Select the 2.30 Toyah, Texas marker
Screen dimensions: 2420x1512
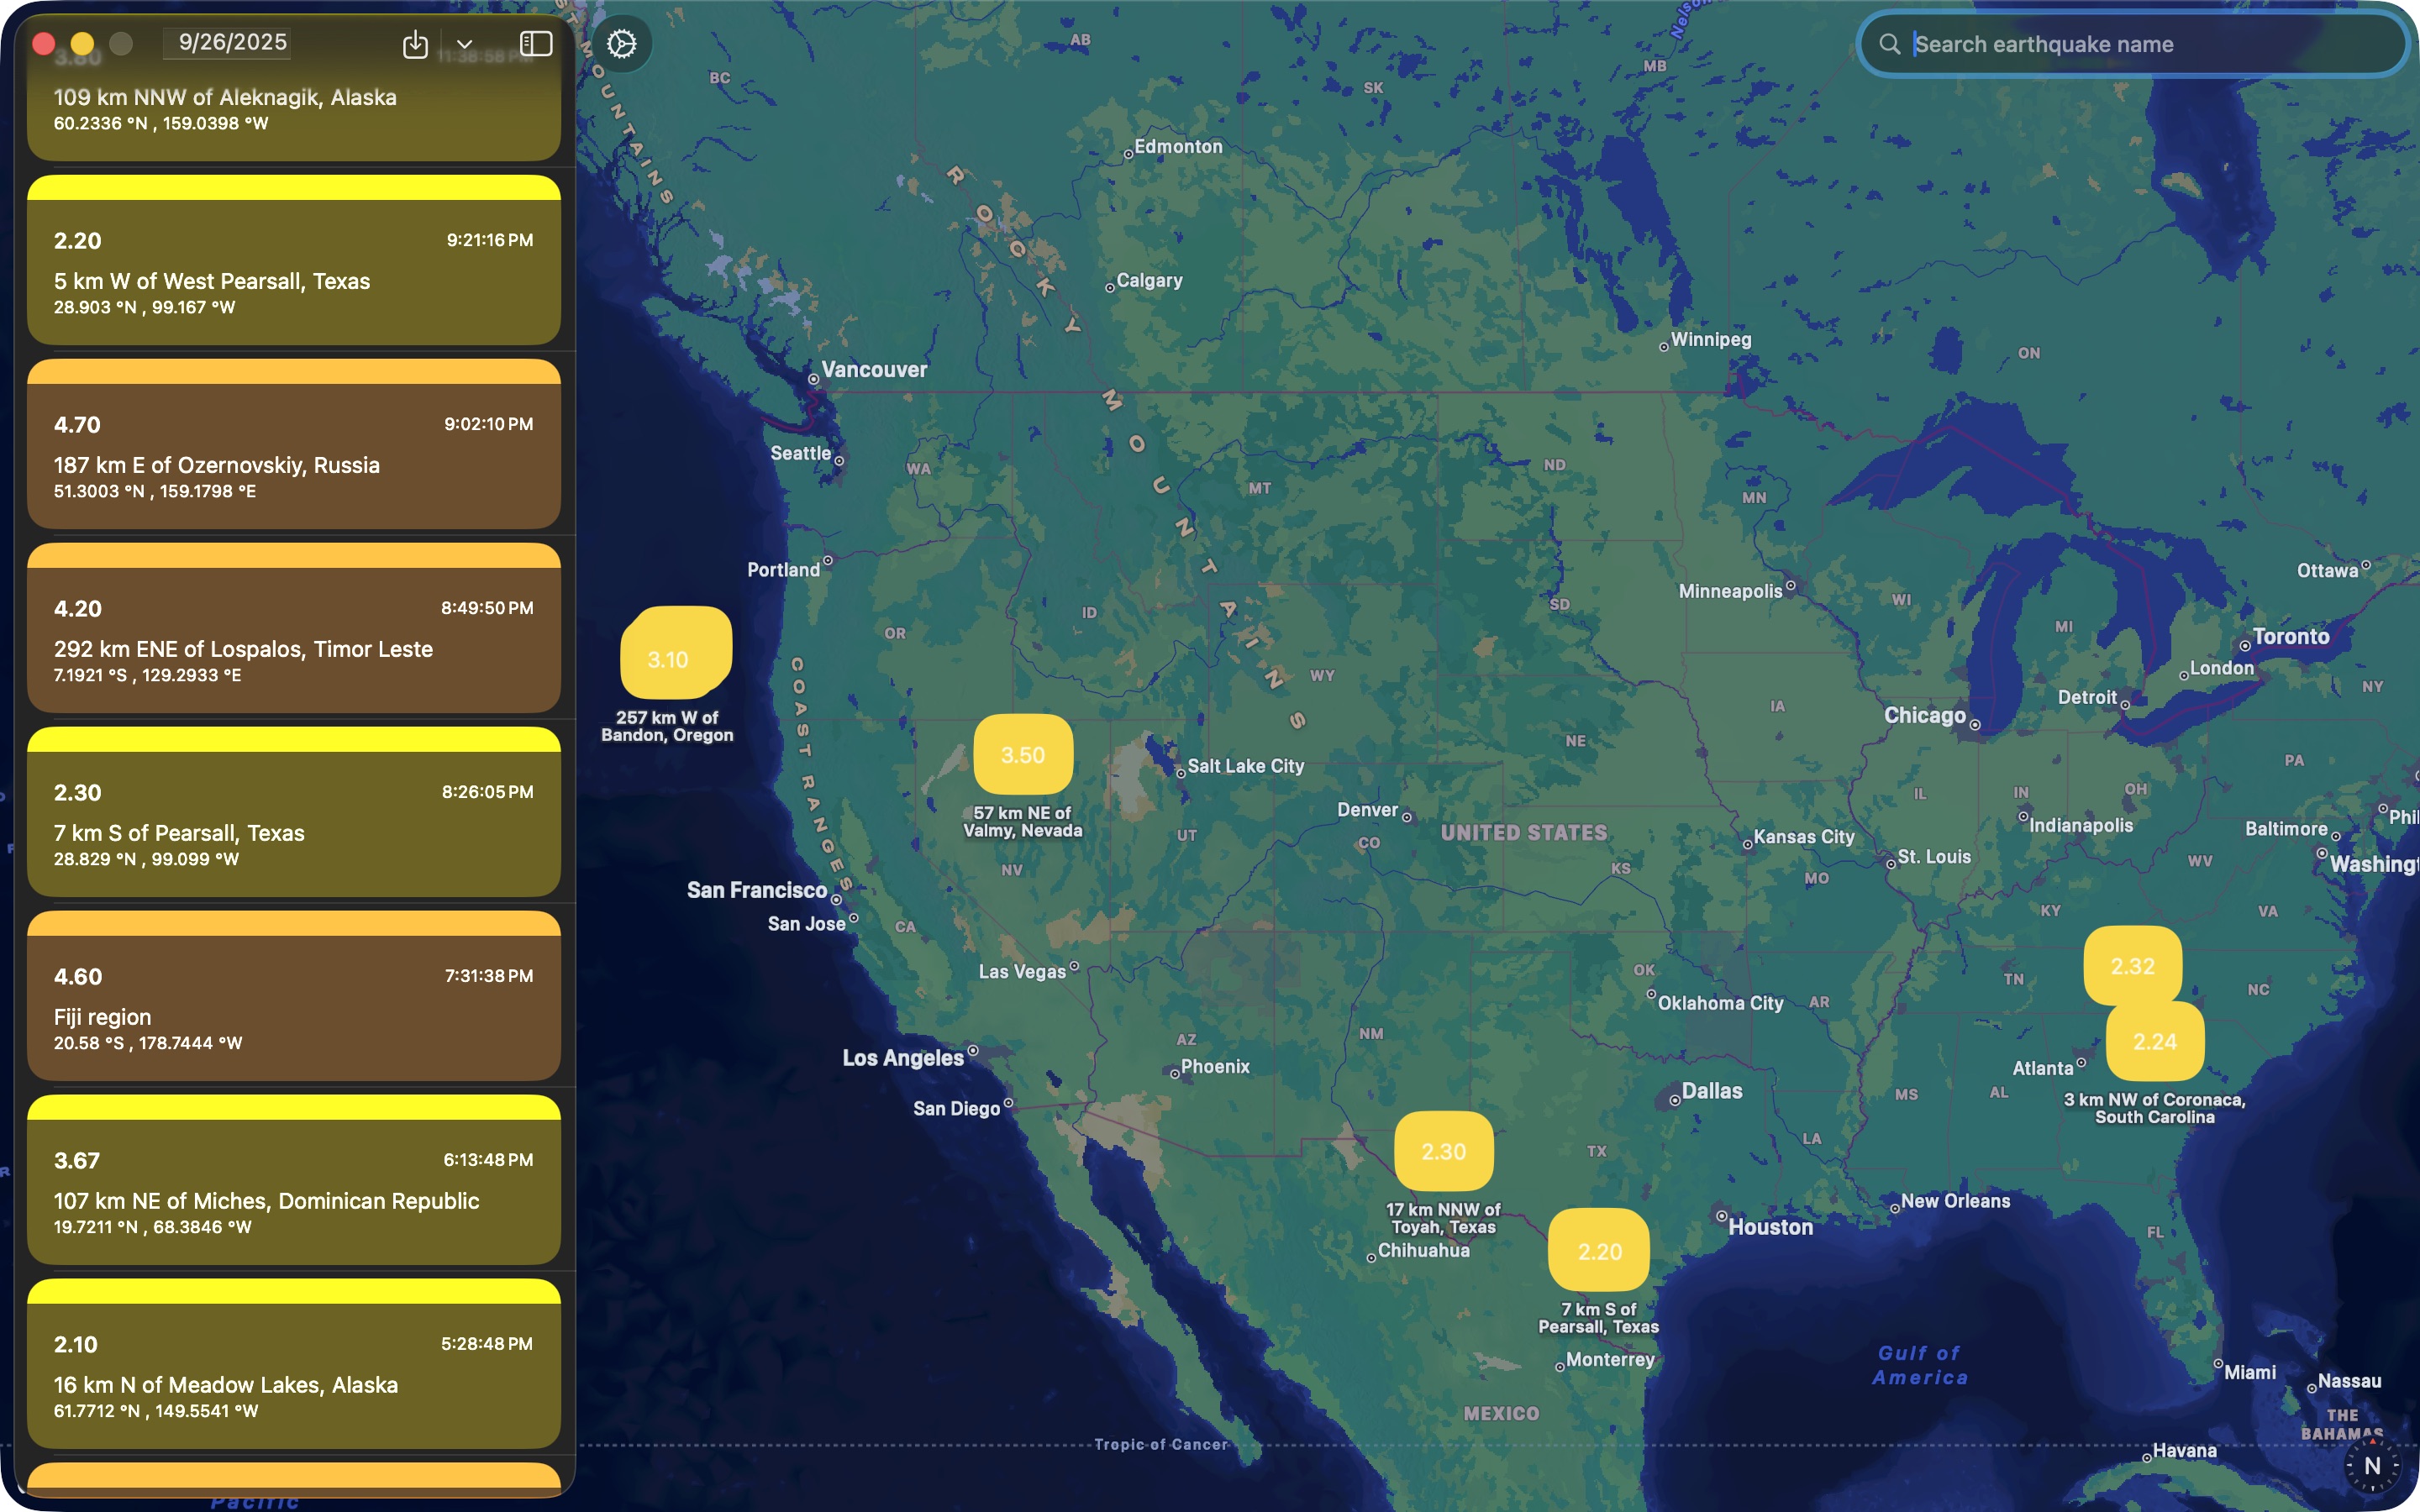[1443, 1151]
